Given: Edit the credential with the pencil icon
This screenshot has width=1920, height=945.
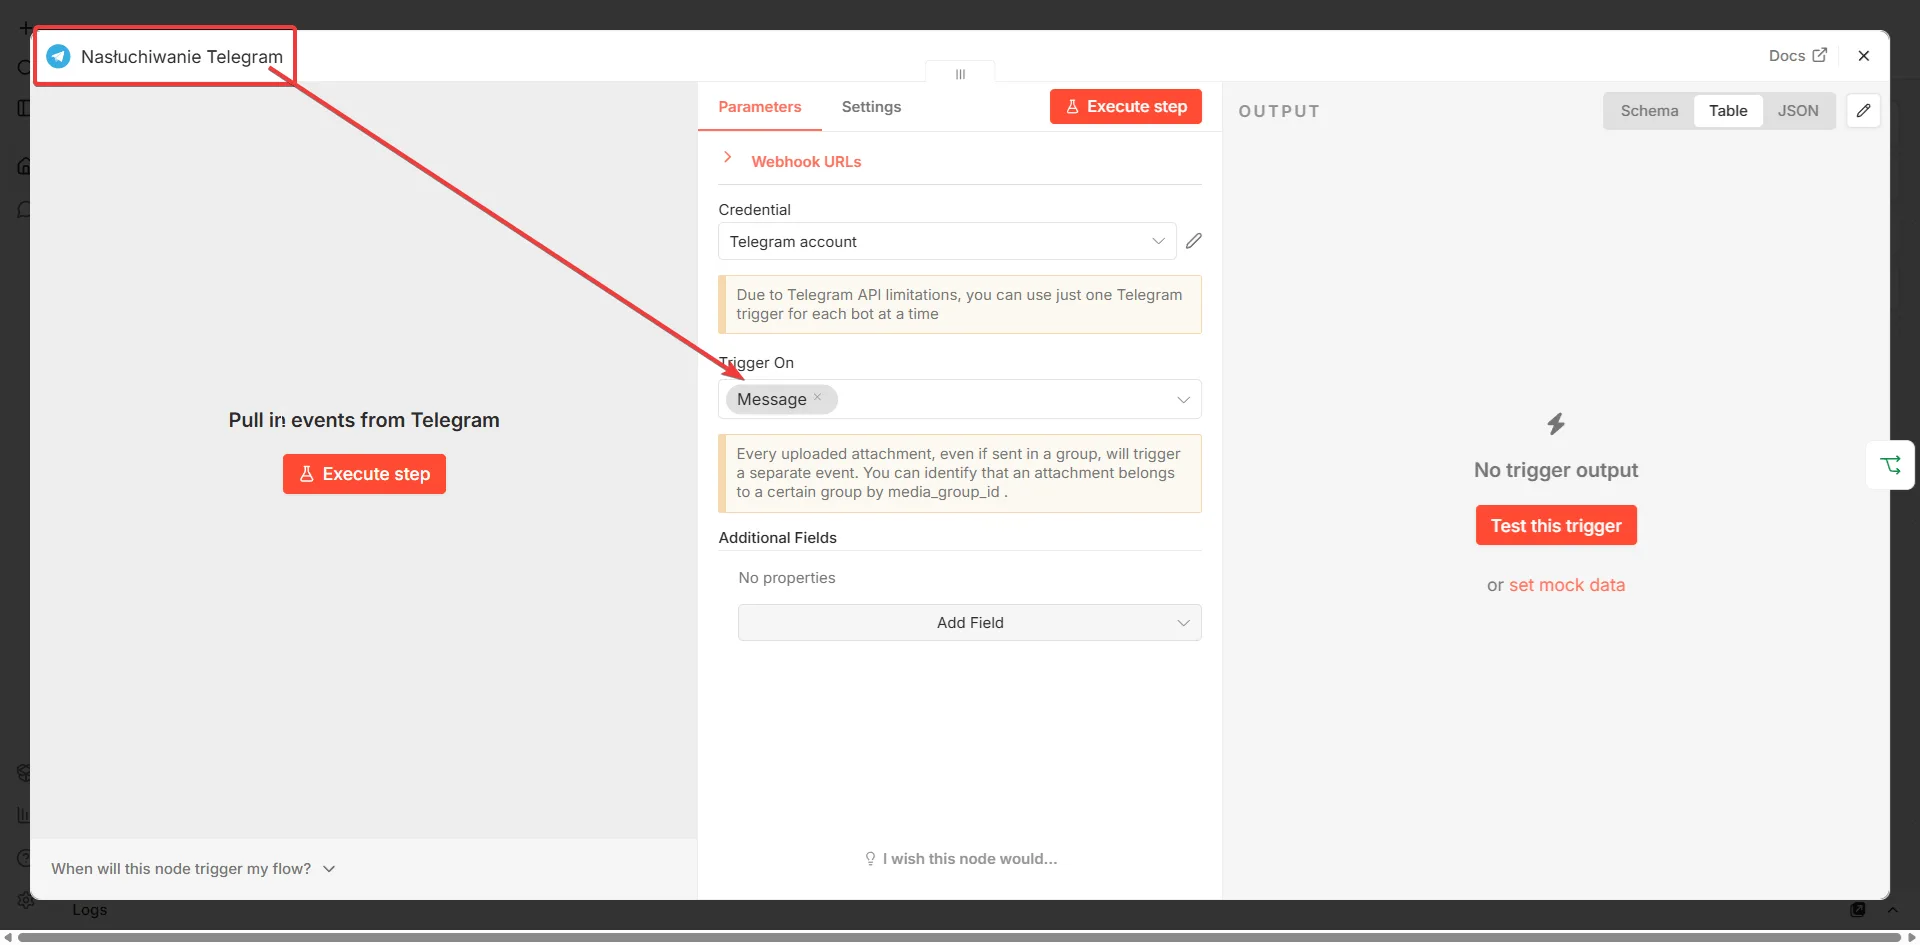Looking at the screenshot, I should [1194, 241].
